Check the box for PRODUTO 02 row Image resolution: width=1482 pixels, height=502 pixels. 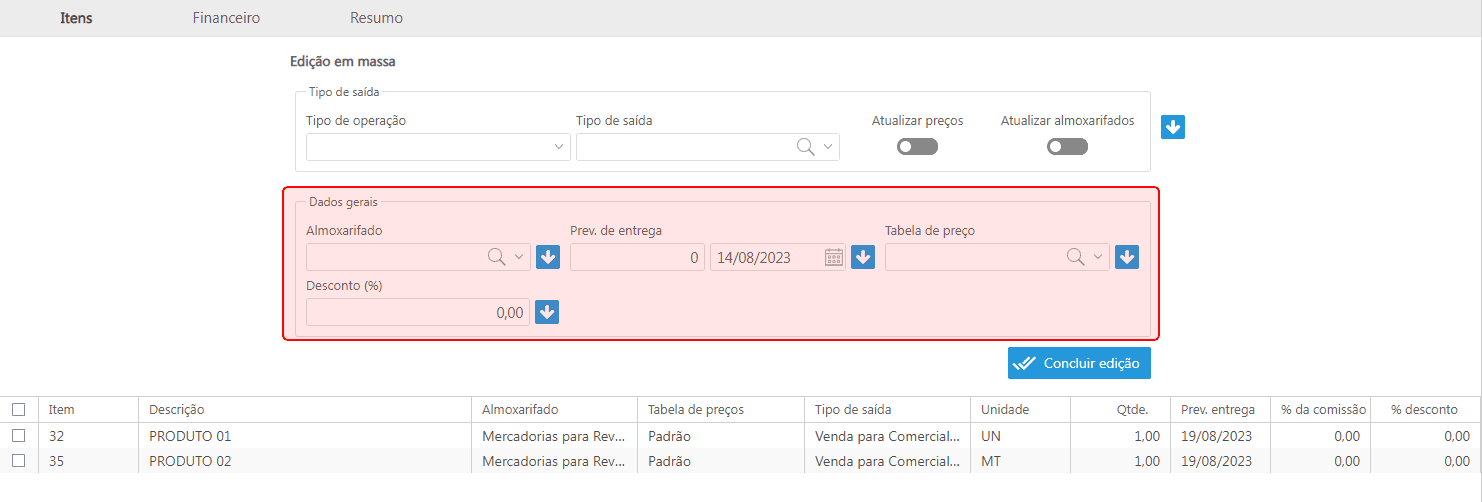tap(18, 461)
